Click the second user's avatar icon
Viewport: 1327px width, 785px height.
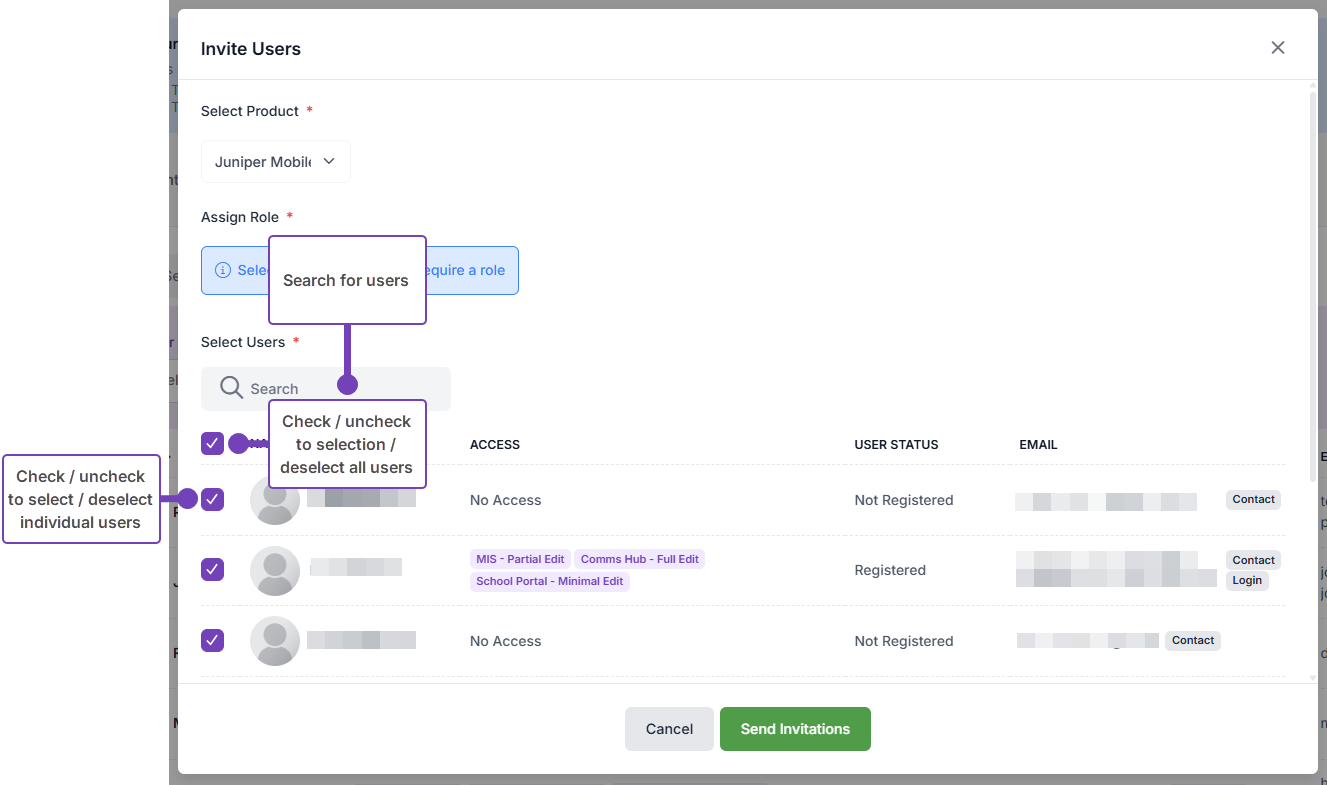[275, 571]
